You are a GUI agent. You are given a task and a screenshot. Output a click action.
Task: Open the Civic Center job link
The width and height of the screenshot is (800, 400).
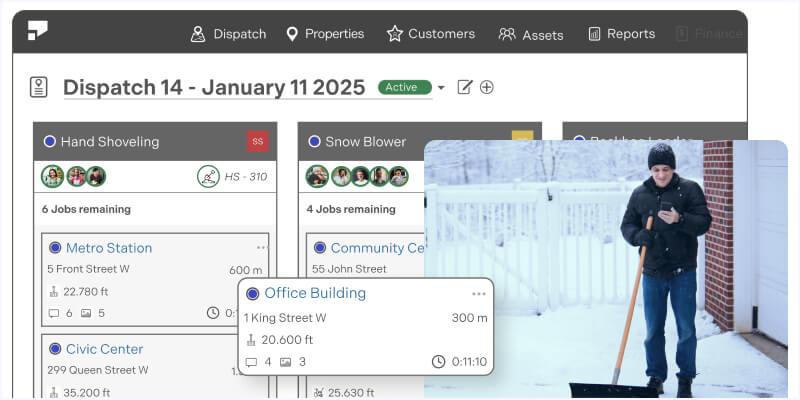click(x=104, y=349)
